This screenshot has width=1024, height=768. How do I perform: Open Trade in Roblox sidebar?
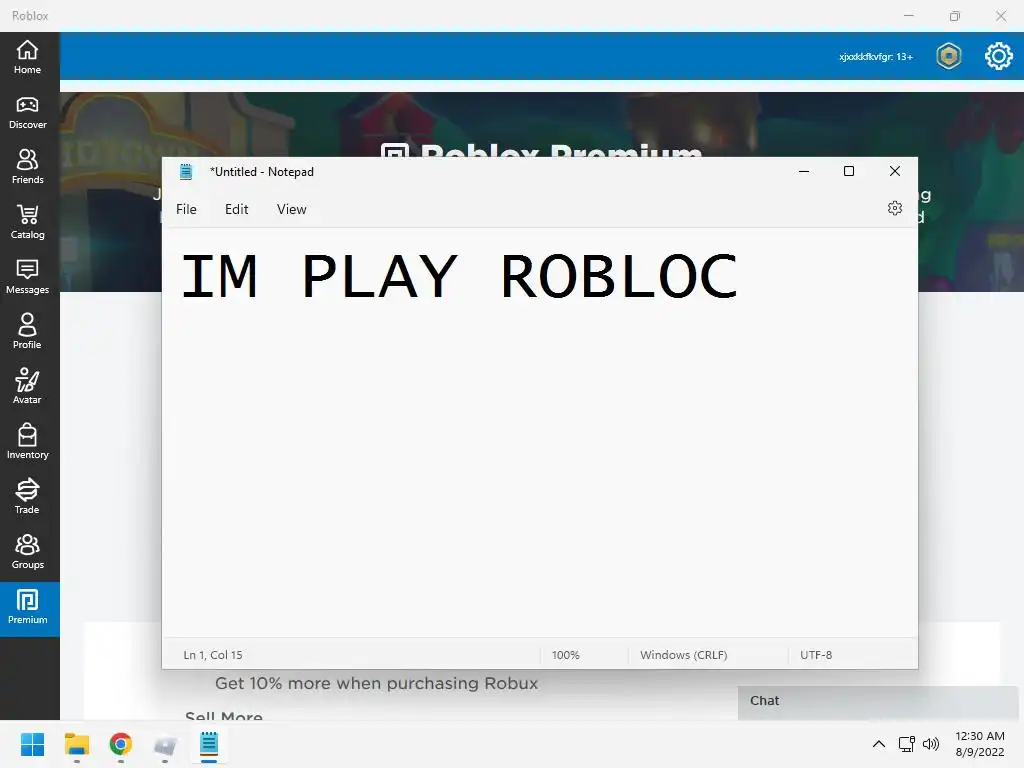[x=27, y=496]
